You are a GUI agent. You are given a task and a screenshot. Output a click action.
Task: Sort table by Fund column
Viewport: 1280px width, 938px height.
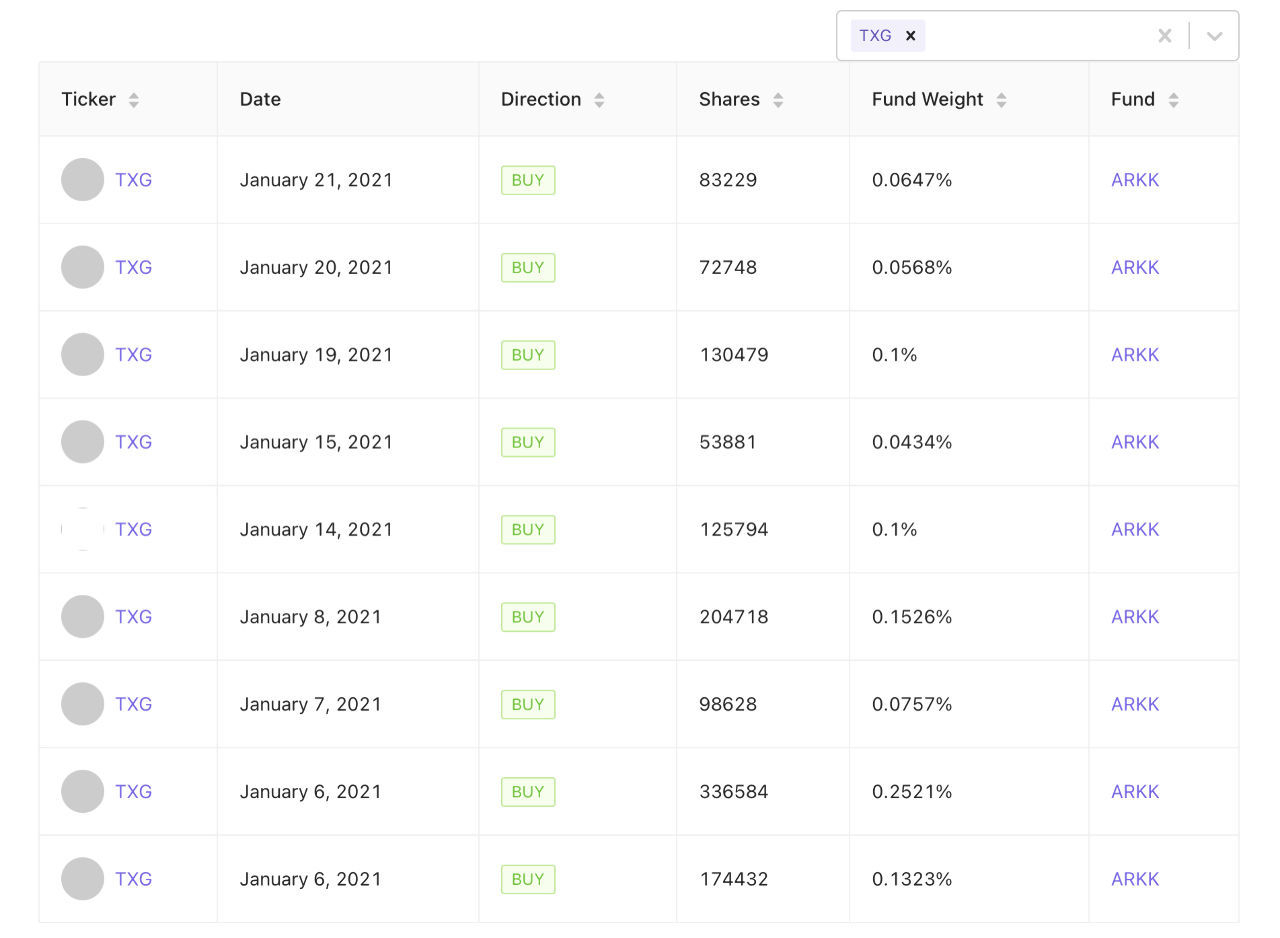1173,100
